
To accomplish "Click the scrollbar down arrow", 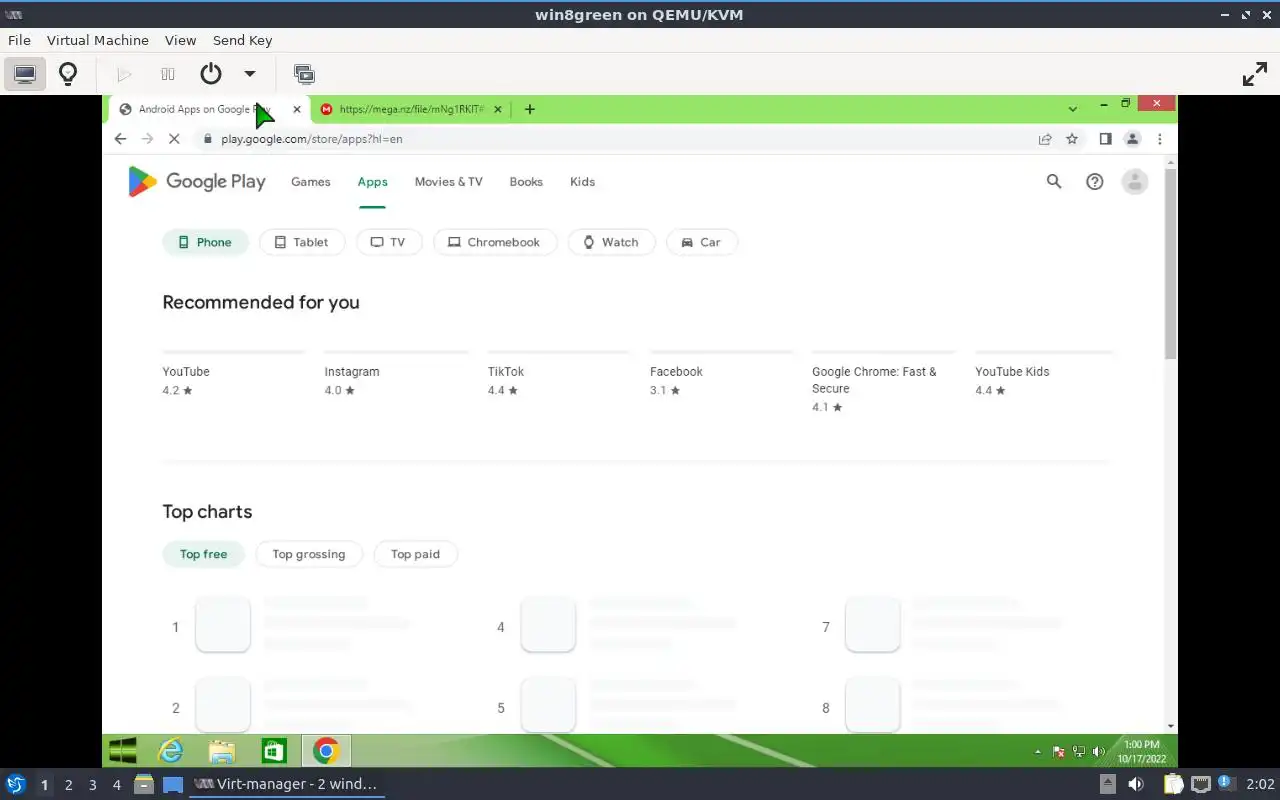I will (x=1171, y=726).
